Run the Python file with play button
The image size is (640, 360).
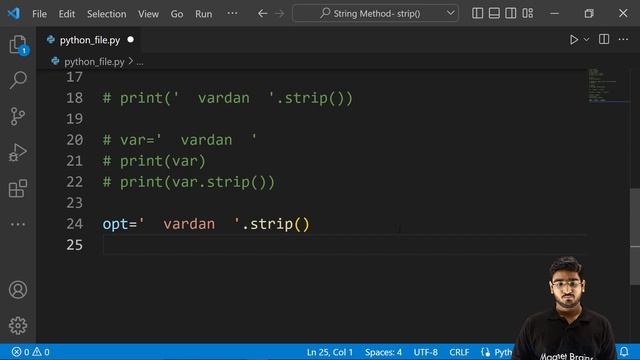(x=573, y=40)
